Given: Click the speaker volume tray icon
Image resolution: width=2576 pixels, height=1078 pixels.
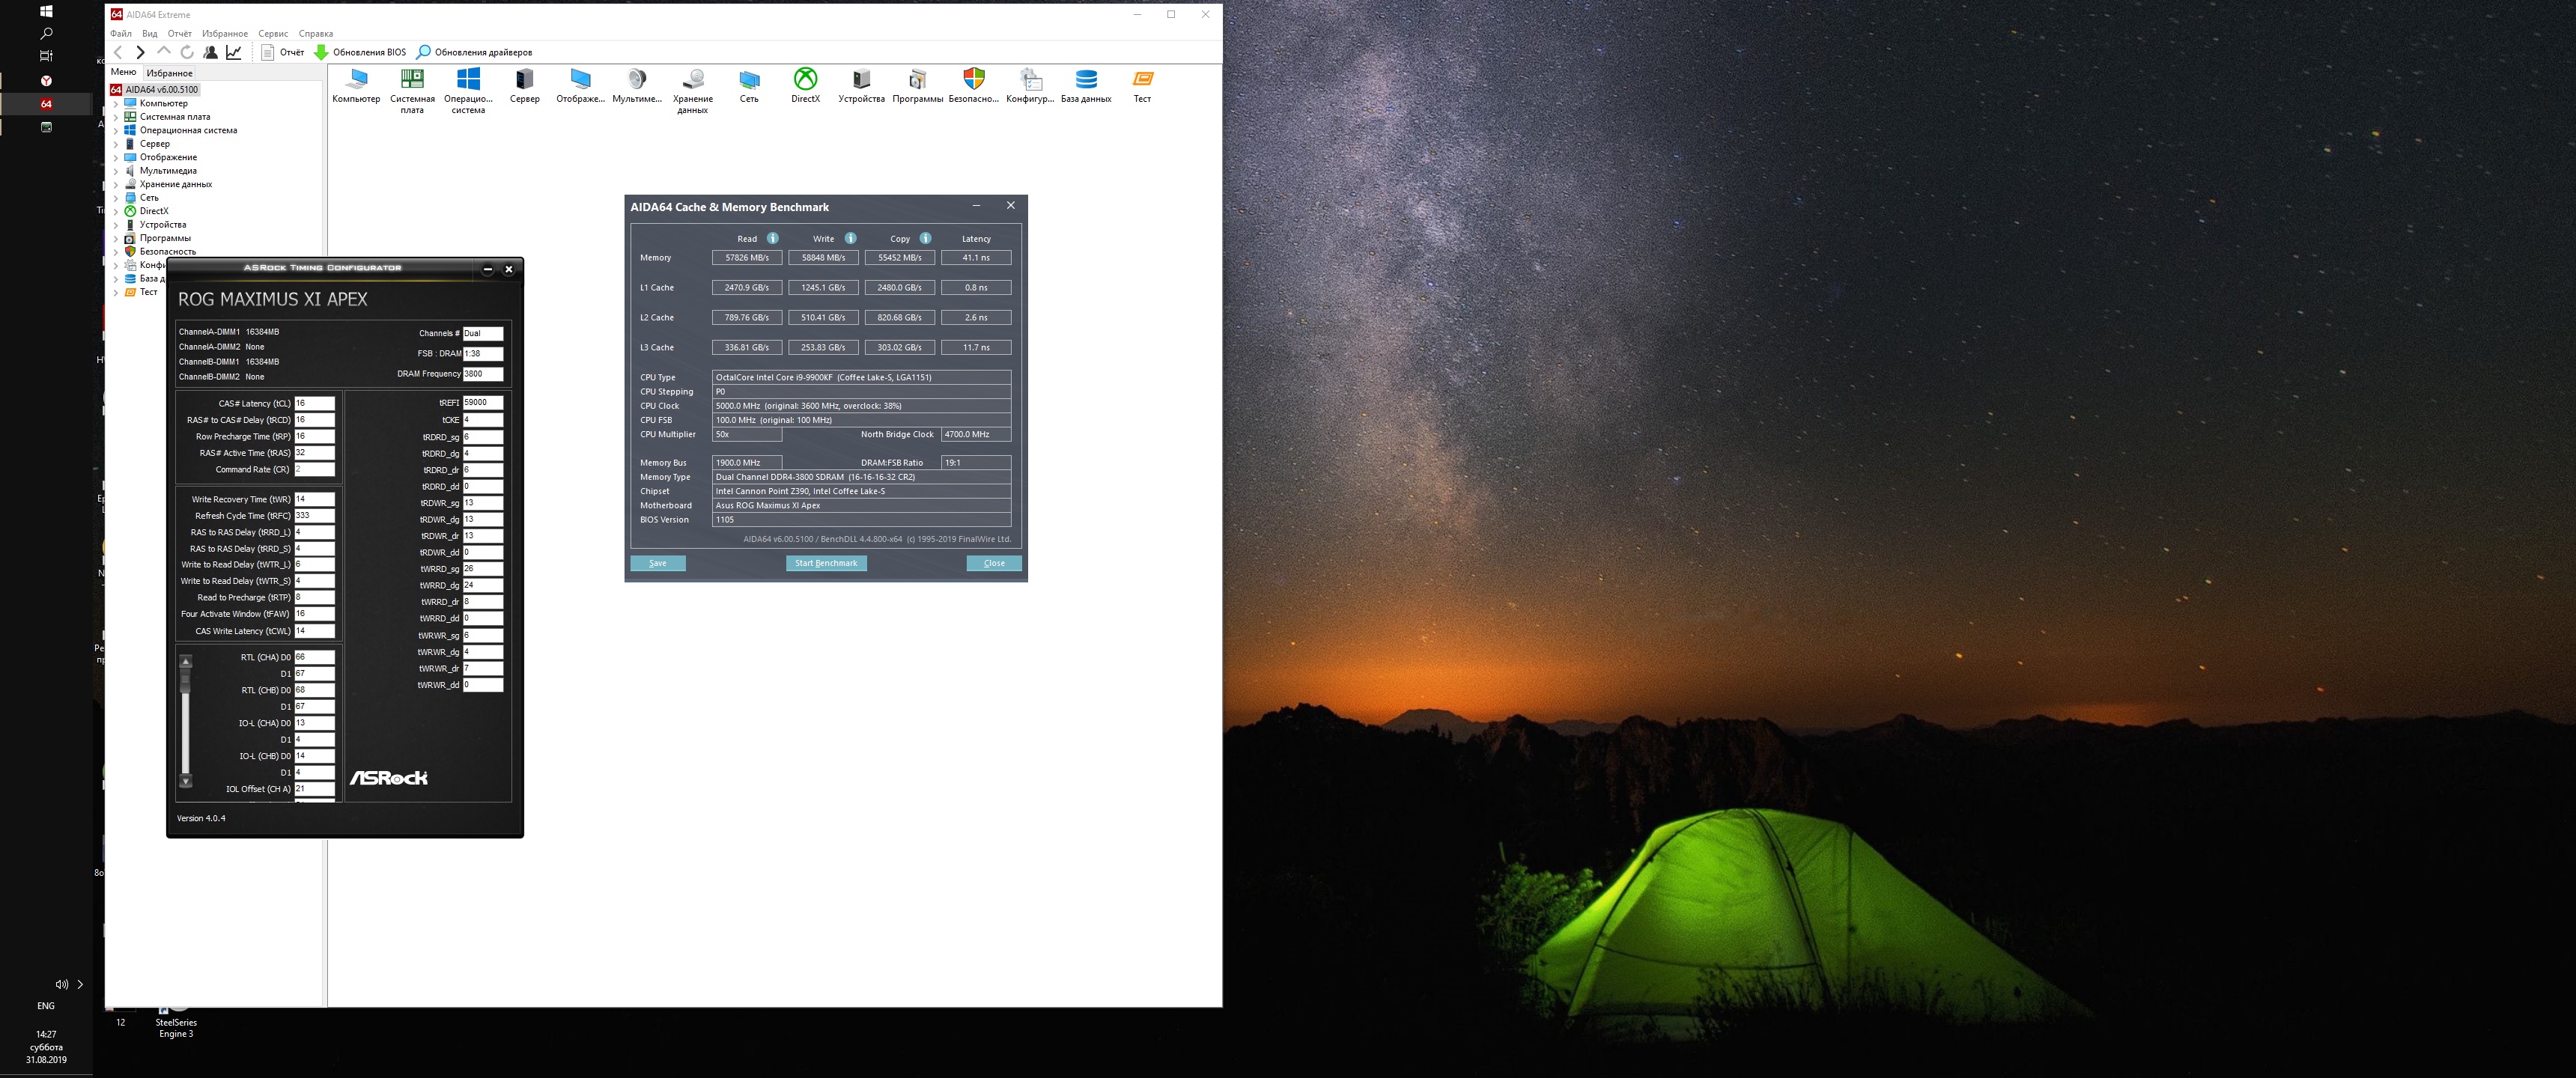Looking at the screenshot, I should pyautogui.click(x=61, y=984).
